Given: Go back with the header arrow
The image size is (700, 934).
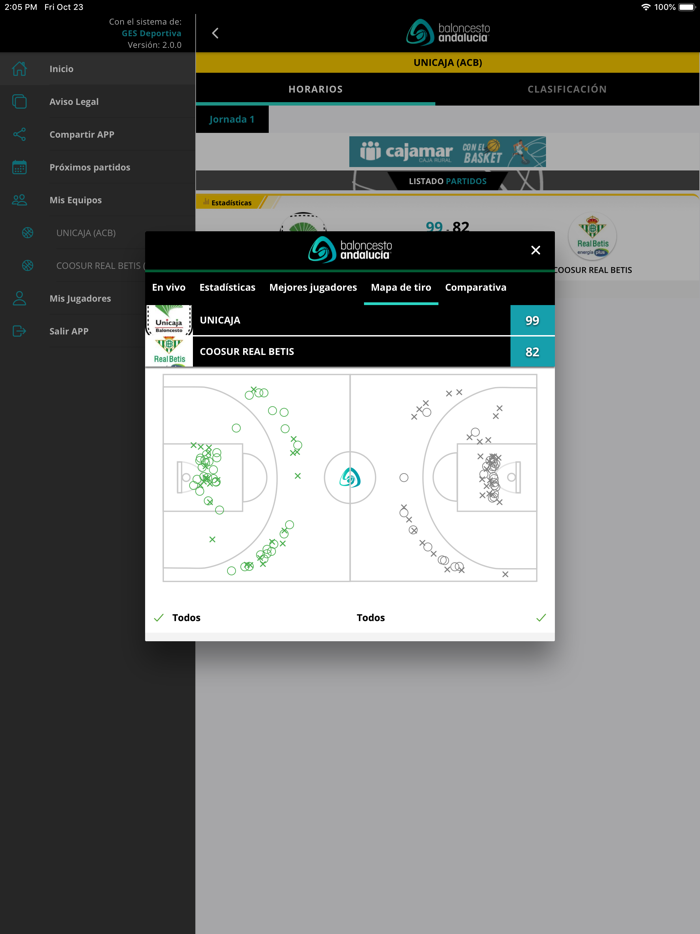Looking at the screenshot, I should coord(215,33).
